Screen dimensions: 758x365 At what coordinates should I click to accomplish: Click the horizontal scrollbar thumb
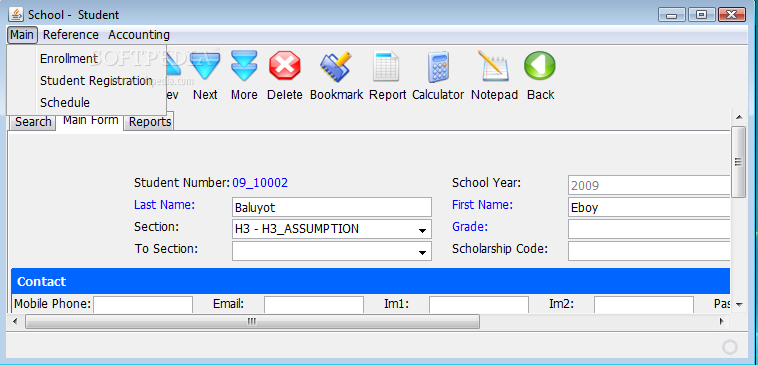point(252,321)
